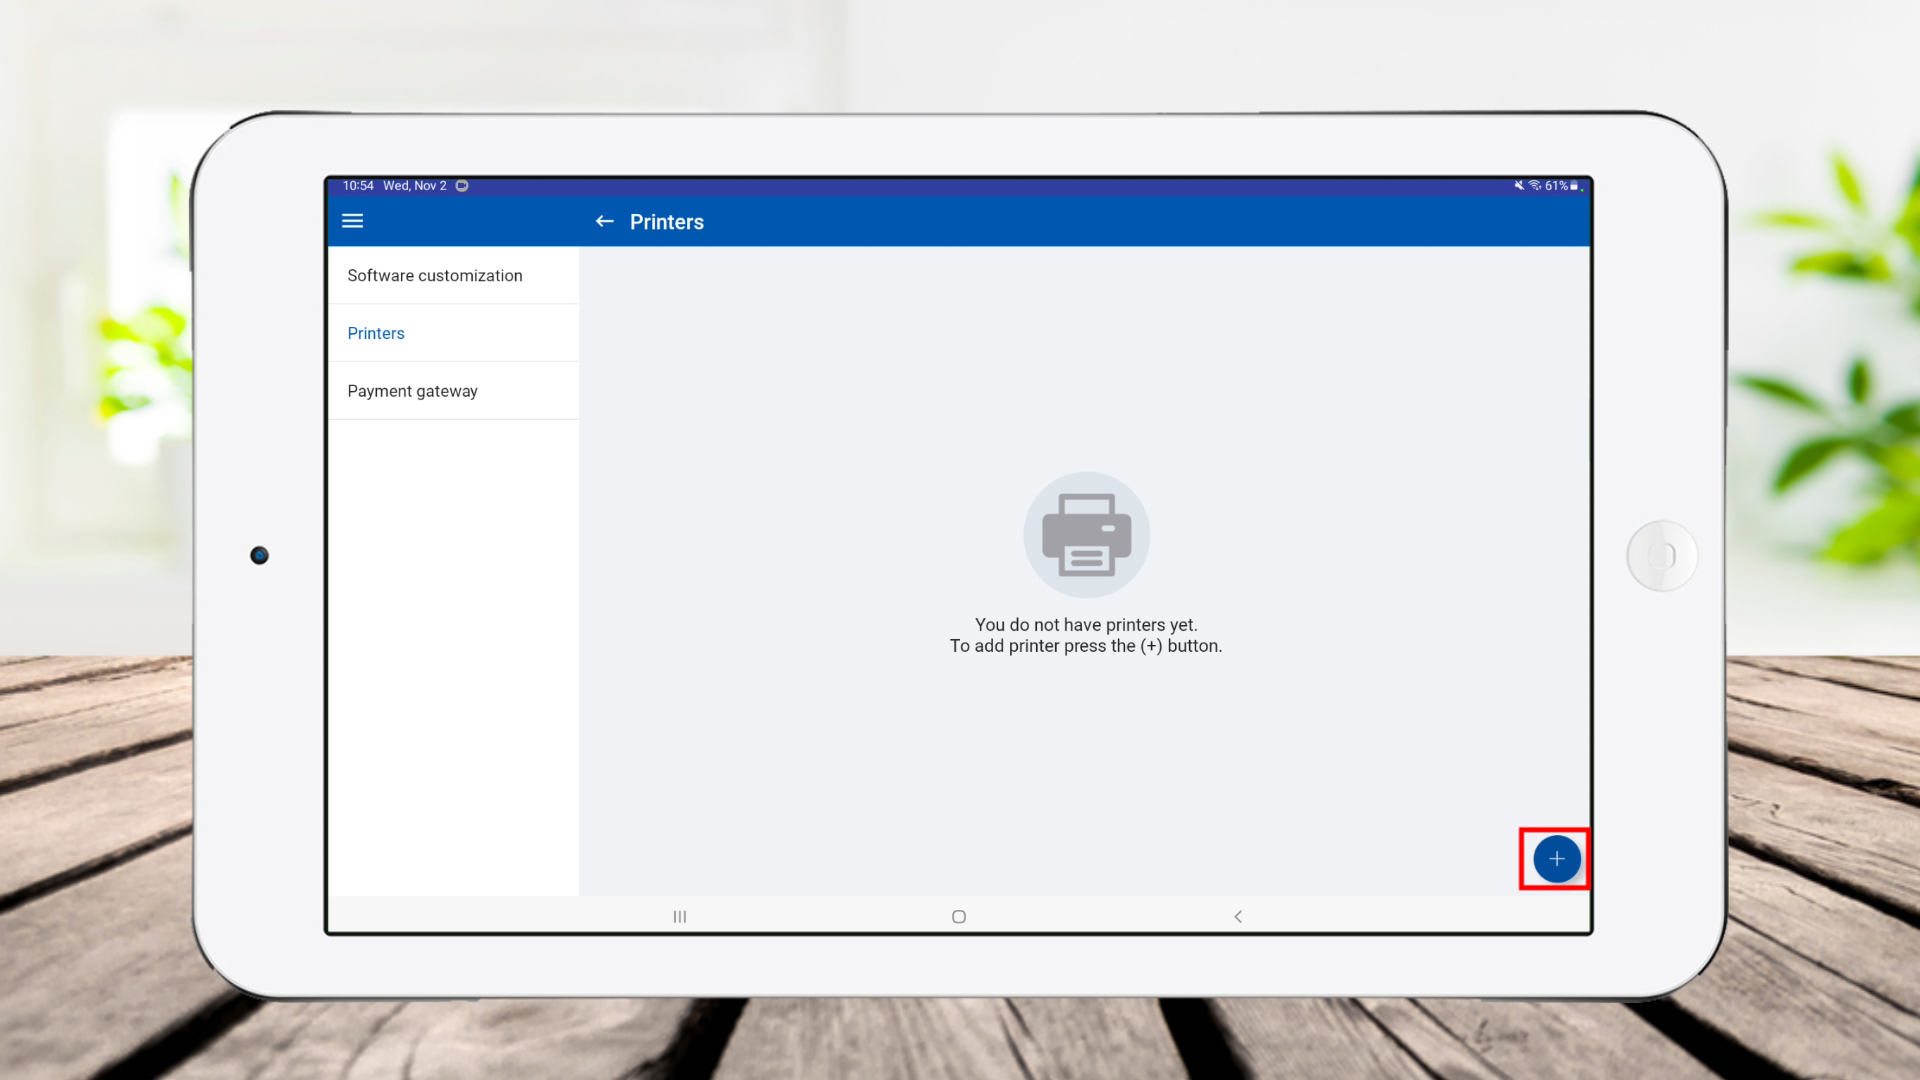Image resolution: width=1920 pixels, height=1080 pixels.
Task: Tap the Wed, Nov 2 date
Action: tap(414, 186)
